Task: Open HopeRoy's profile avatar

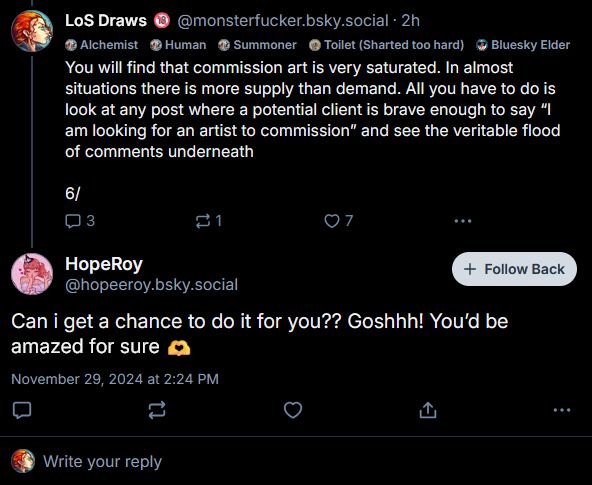Action: [x=32, y=274]
